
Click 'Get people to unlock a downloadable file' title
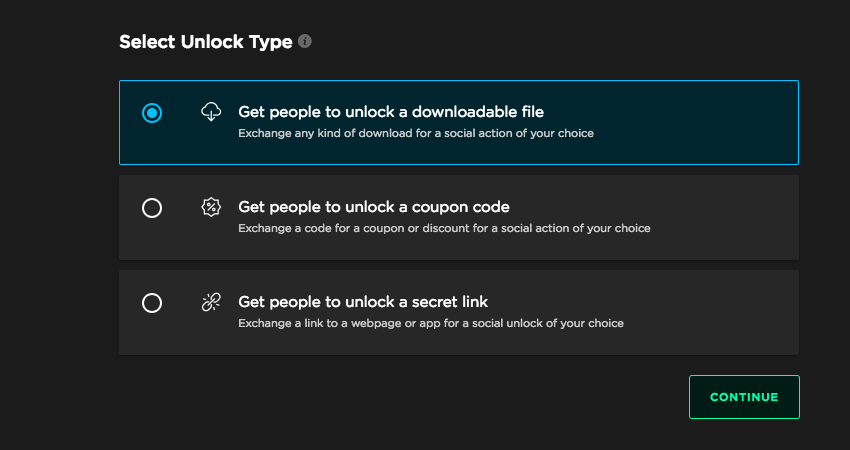pos(390,111)
